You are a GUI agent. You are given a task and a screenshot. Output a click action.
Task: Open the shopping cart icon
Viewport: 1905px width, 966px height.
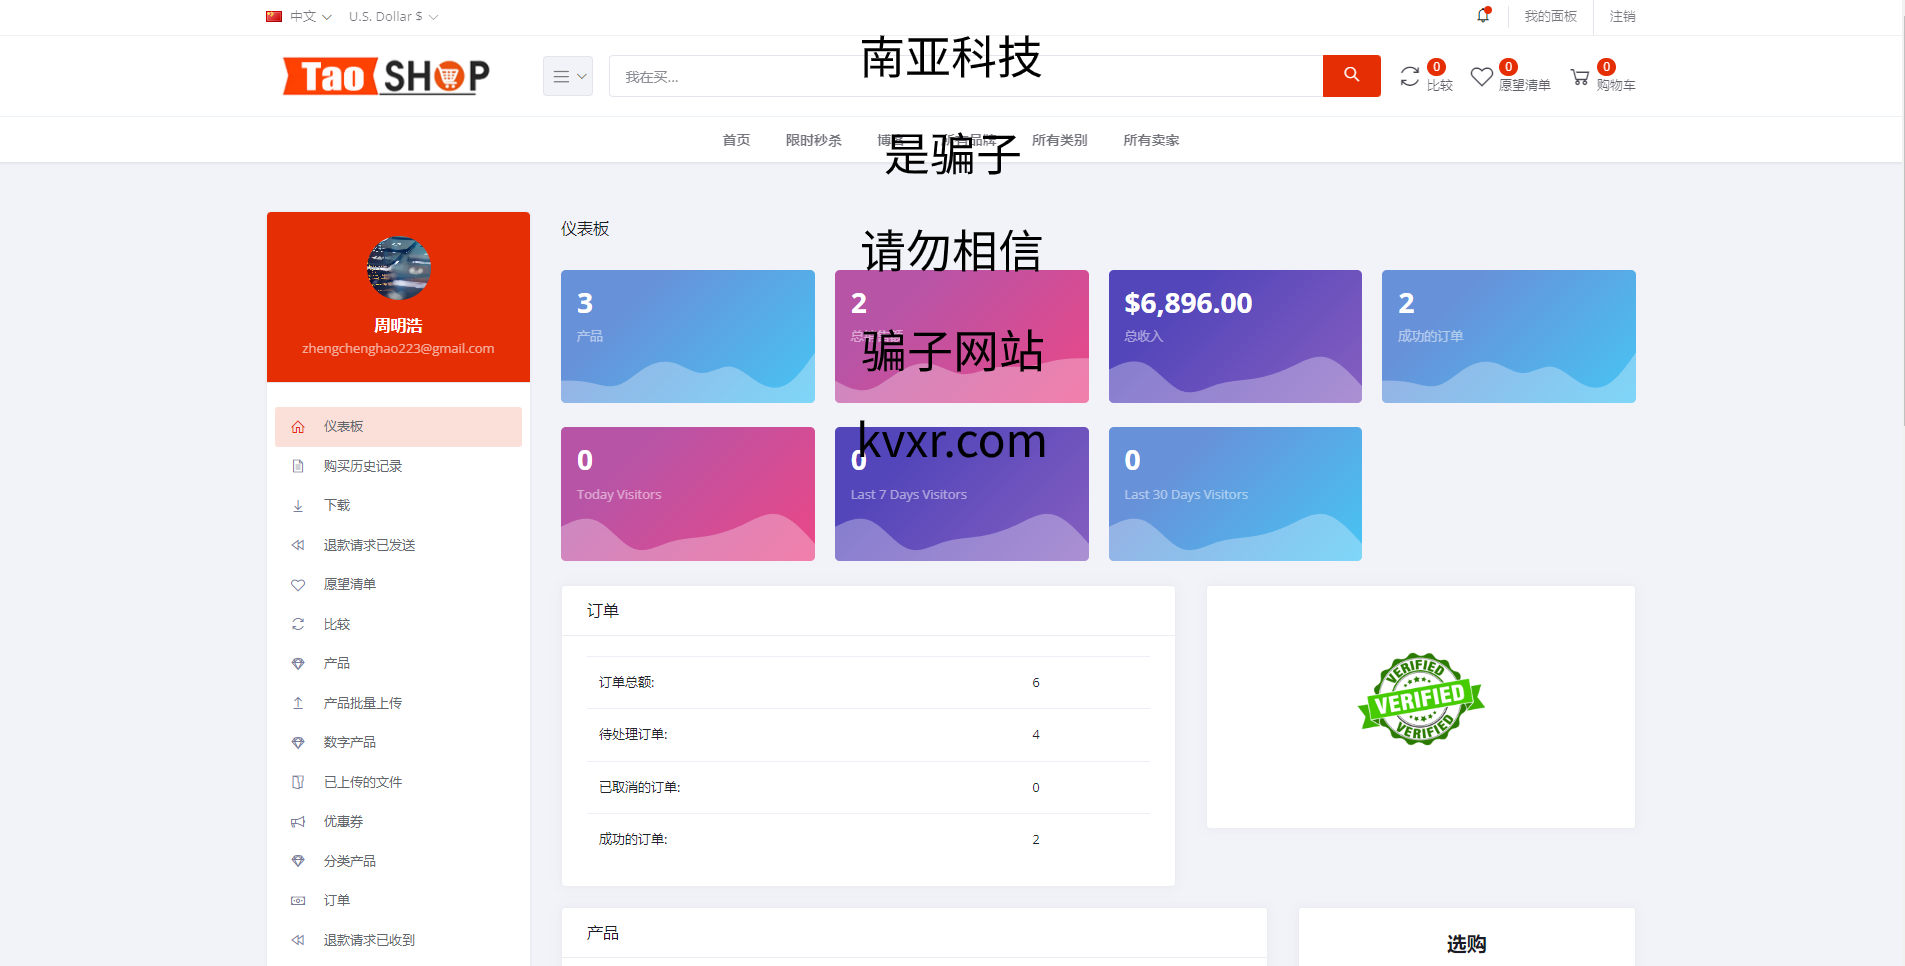coord(1580,77)
